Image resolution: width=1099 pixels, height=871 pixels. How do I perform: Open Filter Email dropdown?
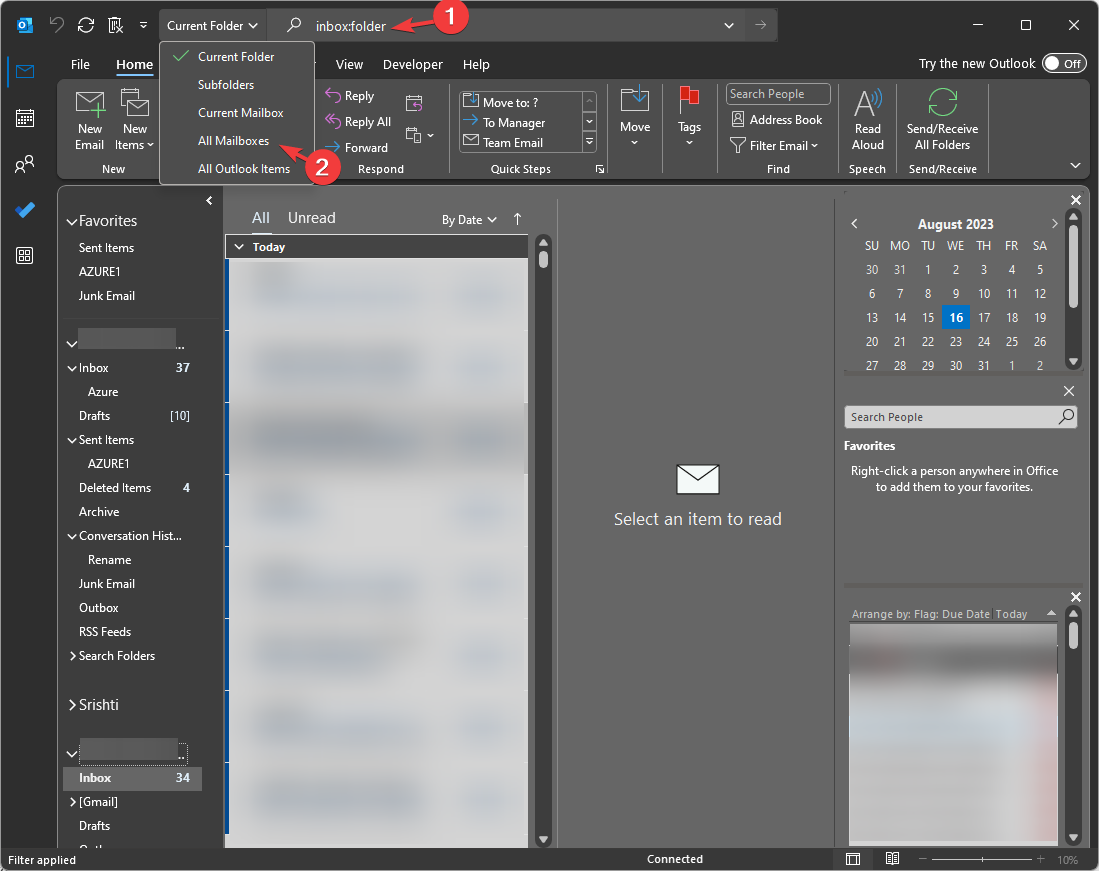coord(774,146)
